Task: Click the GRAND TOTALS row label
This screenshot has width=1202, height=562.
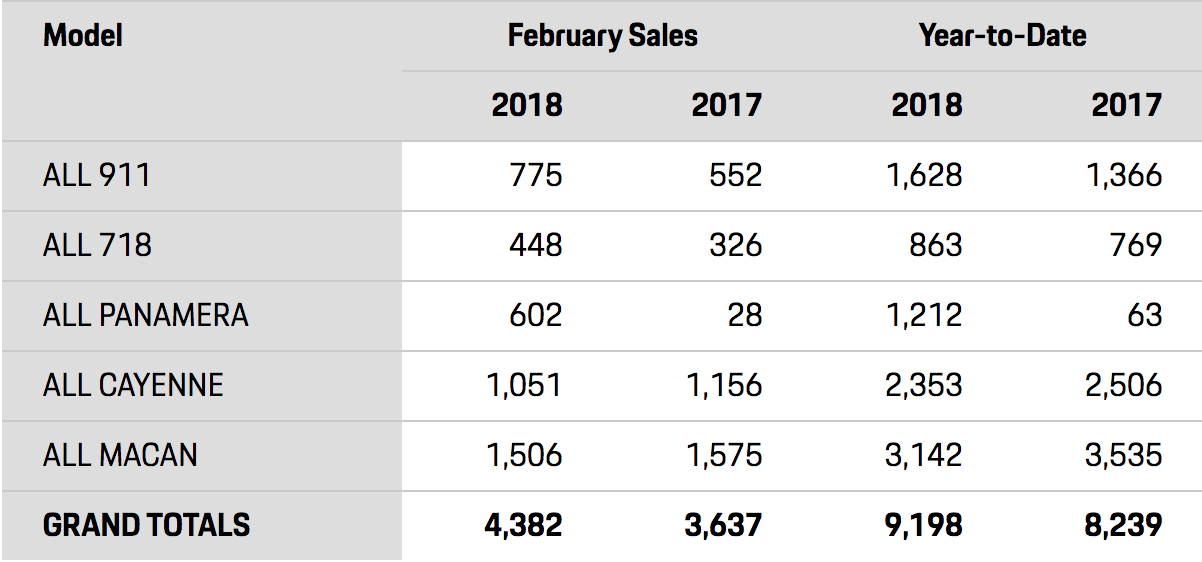Action: coord(146,526)
